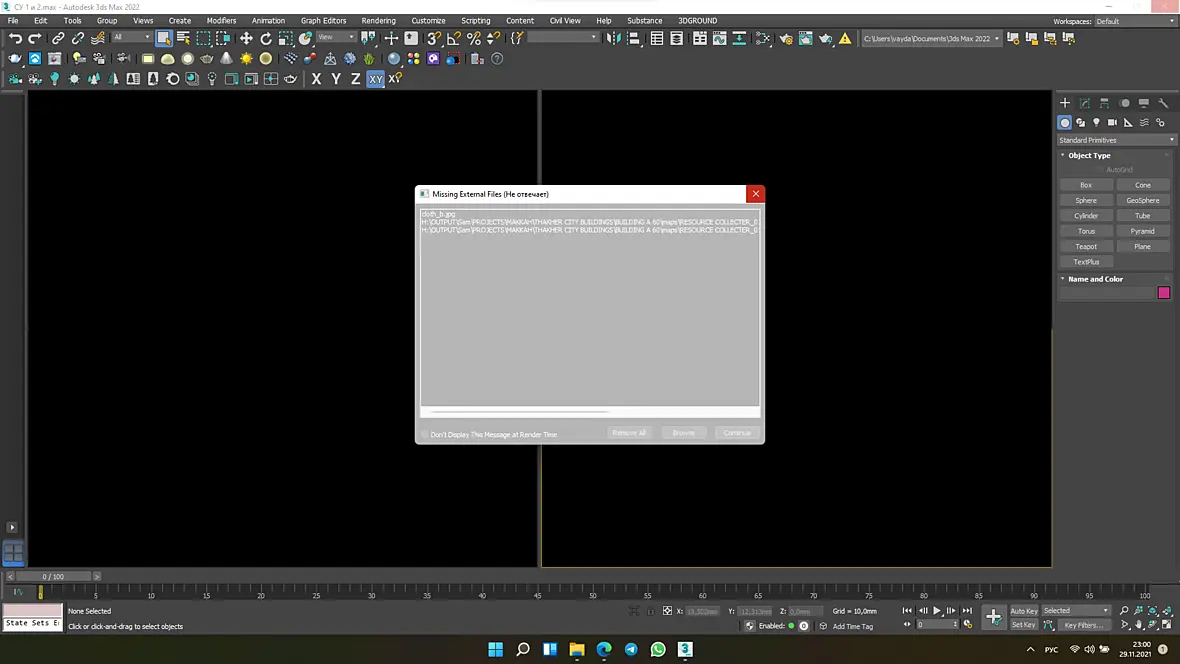Toggle the AutoGrid checkbox
1180x664 pixels.
(1100, 169)
